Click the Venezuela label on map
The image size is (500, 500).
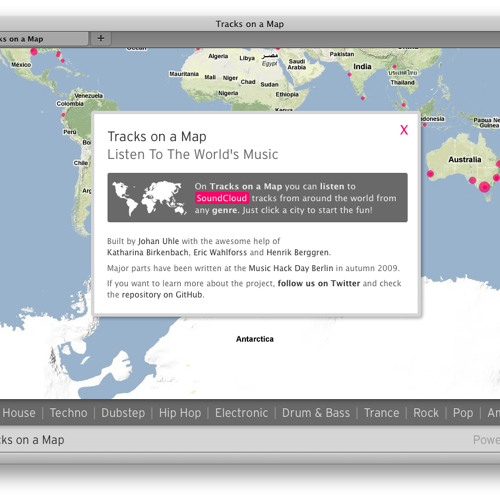89,96
